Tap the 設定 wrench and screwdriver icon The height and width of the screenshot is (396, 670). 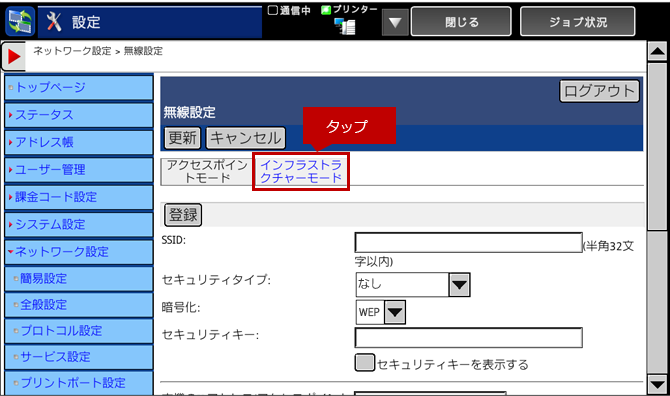(54, 21)
